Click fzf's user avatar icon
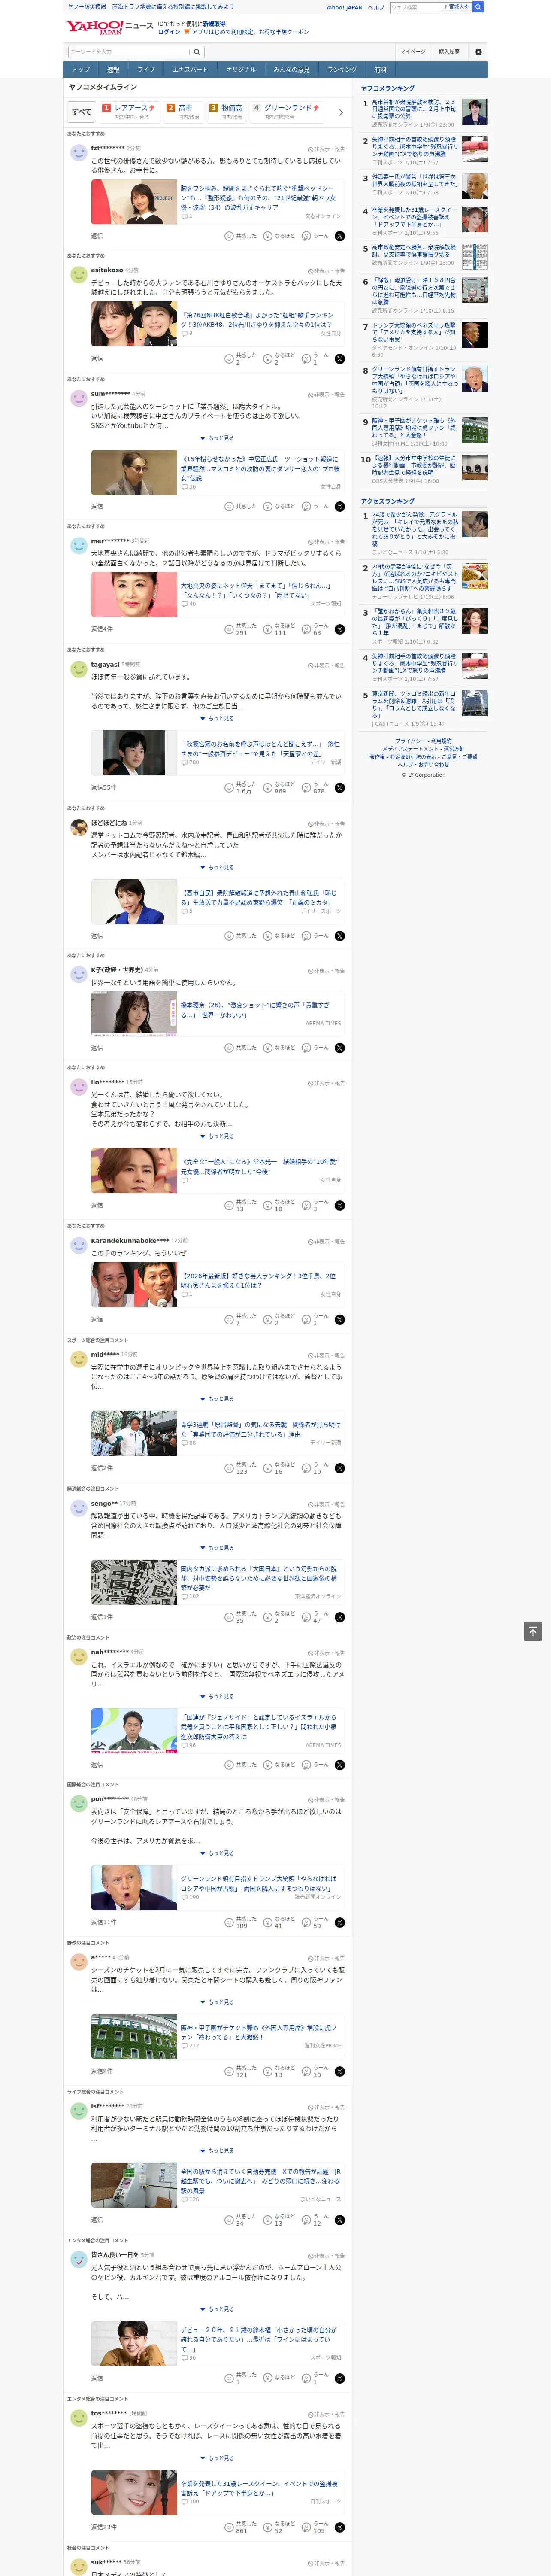 pyautogui.click(x=78, y=153)
